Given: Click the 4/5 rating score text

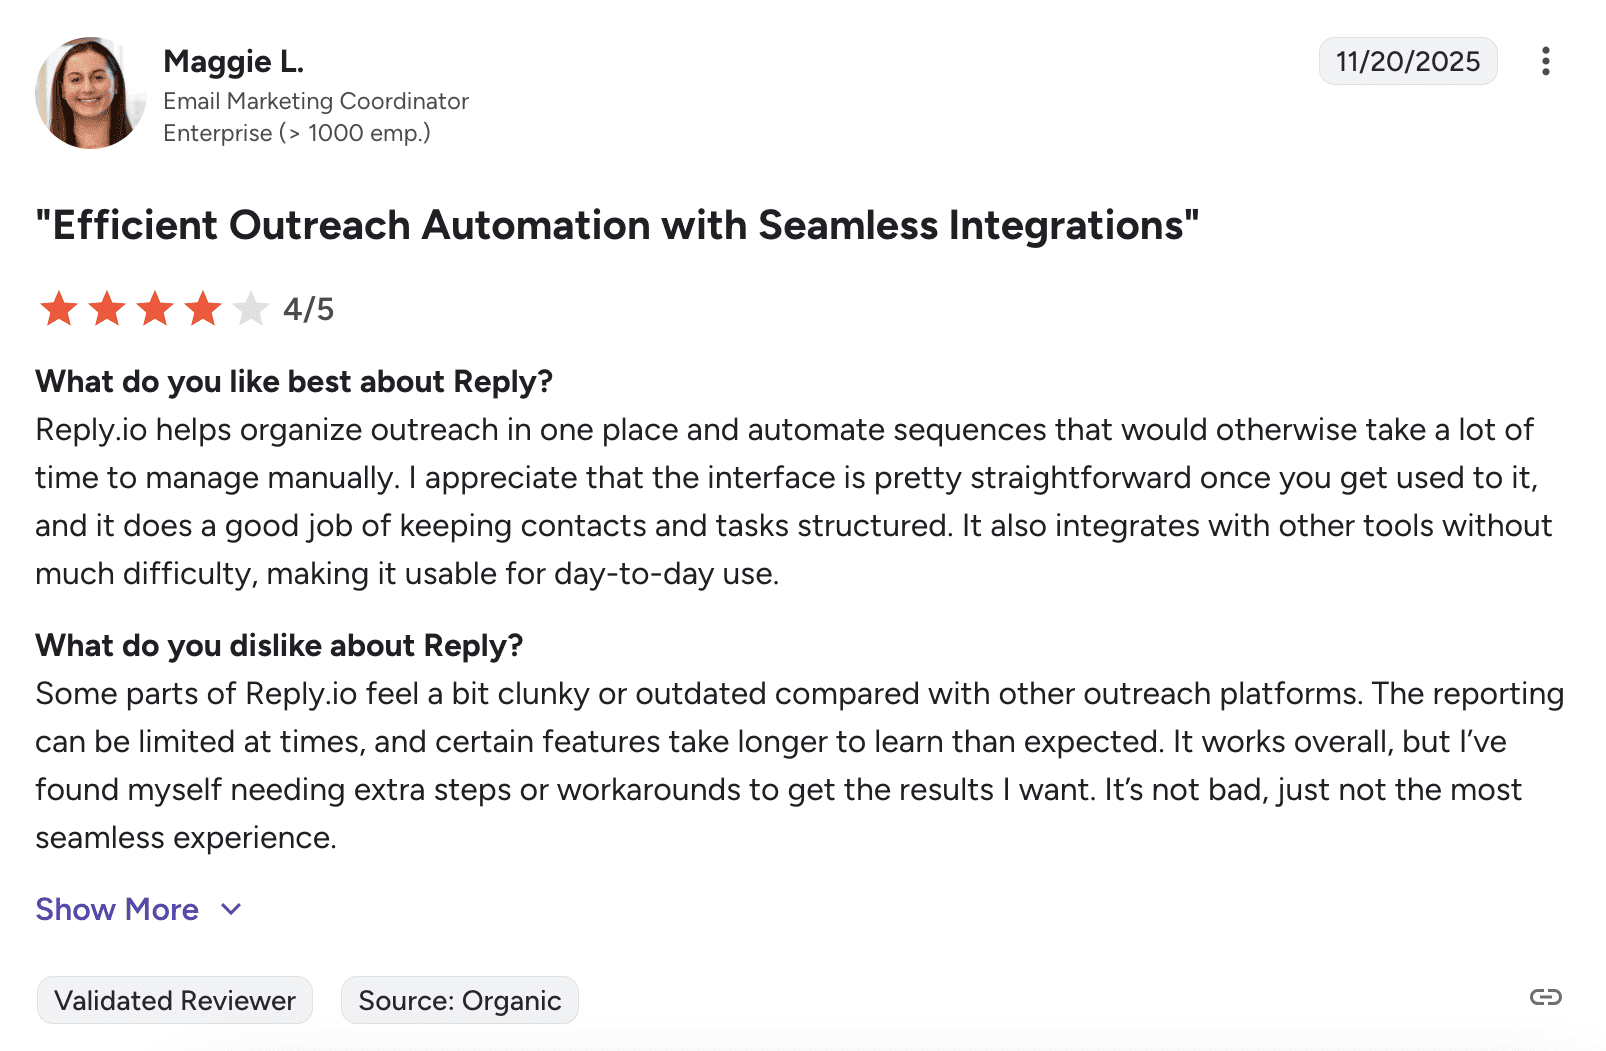Looking at the screenshot, I should pyautogui.click(x=308, y=309).
